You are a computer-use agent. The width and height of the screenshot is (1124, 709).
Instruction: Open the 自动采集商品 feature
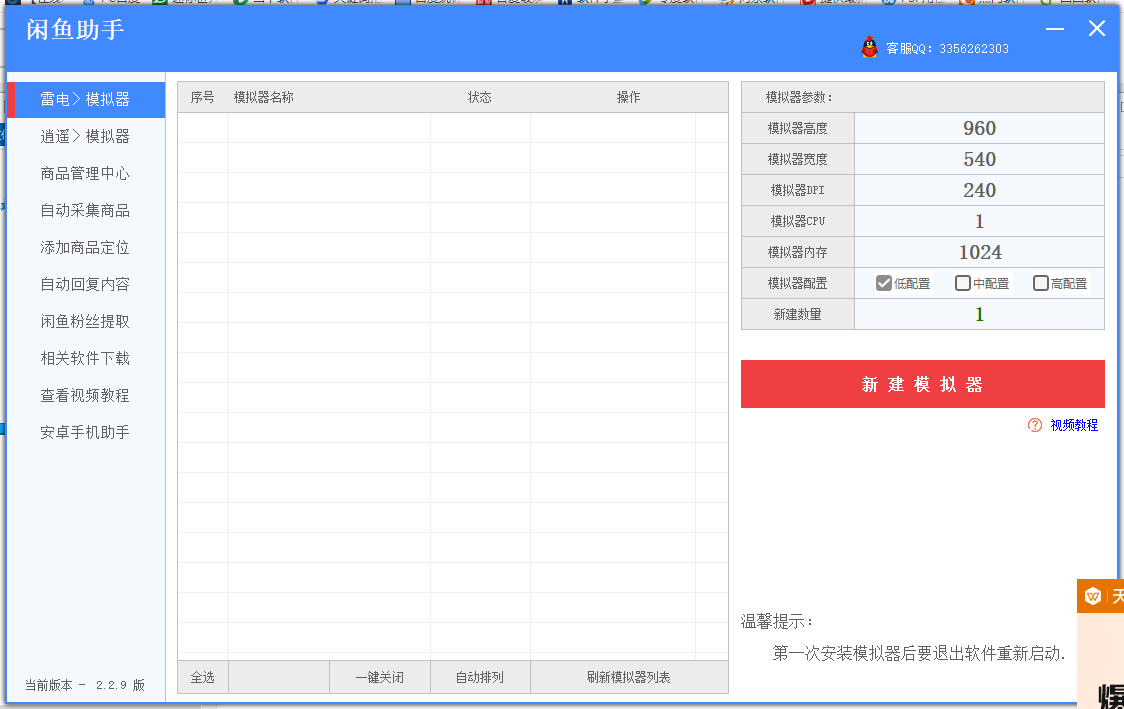point(86,209)
